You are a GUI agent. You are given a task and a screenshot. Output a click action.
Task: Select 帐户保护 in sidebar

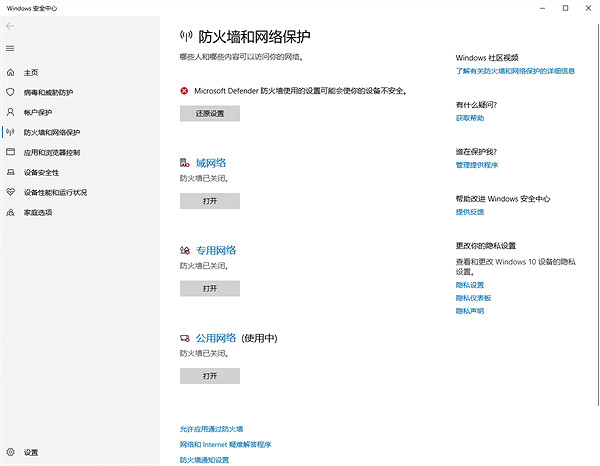click(x=38, y=112)
